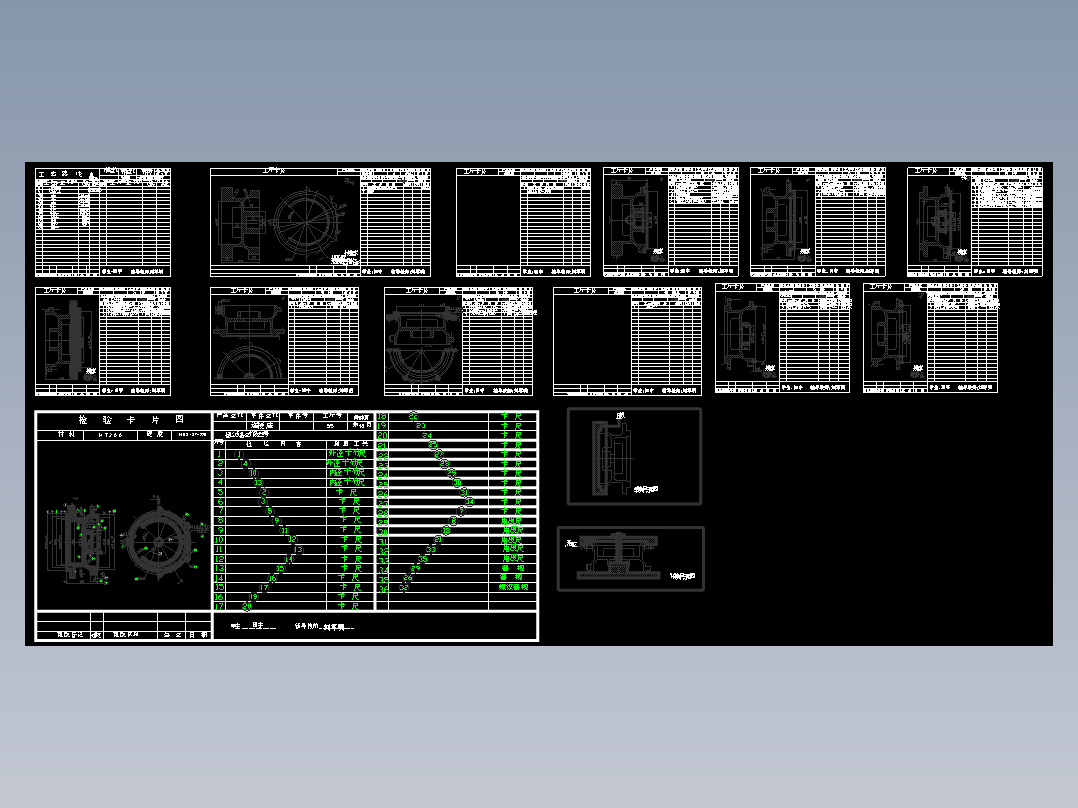Click circled number 22 in row 18
This screenshot has width=1078, height=808.
point(413,416)
